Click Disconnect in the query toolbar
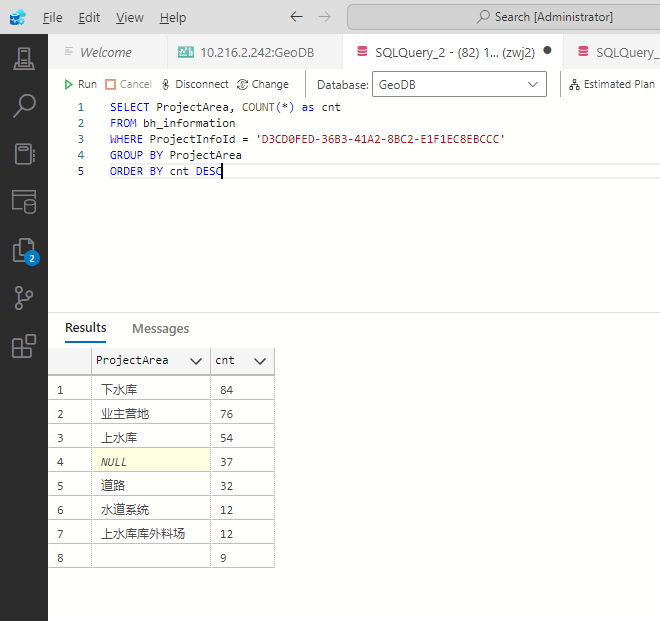 194,85
